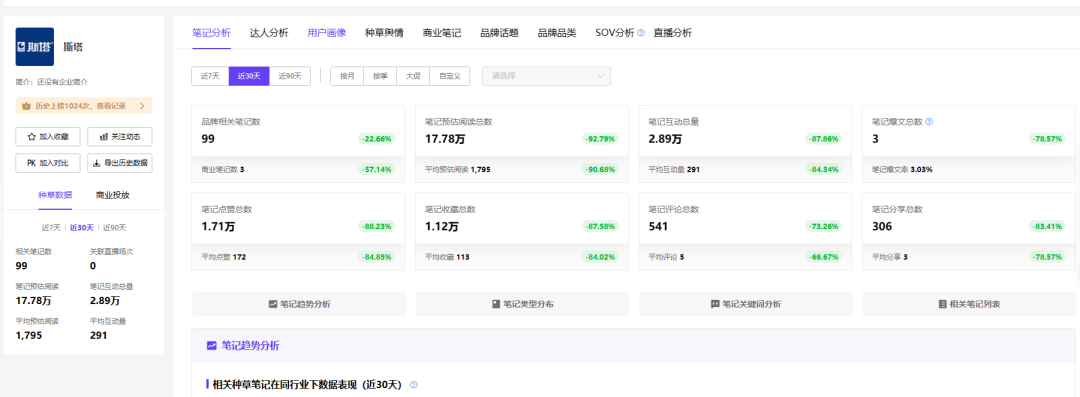The image size is (1080, 397).
Task: Click the star icon on 加入收藏
Action: pos(32,136)
